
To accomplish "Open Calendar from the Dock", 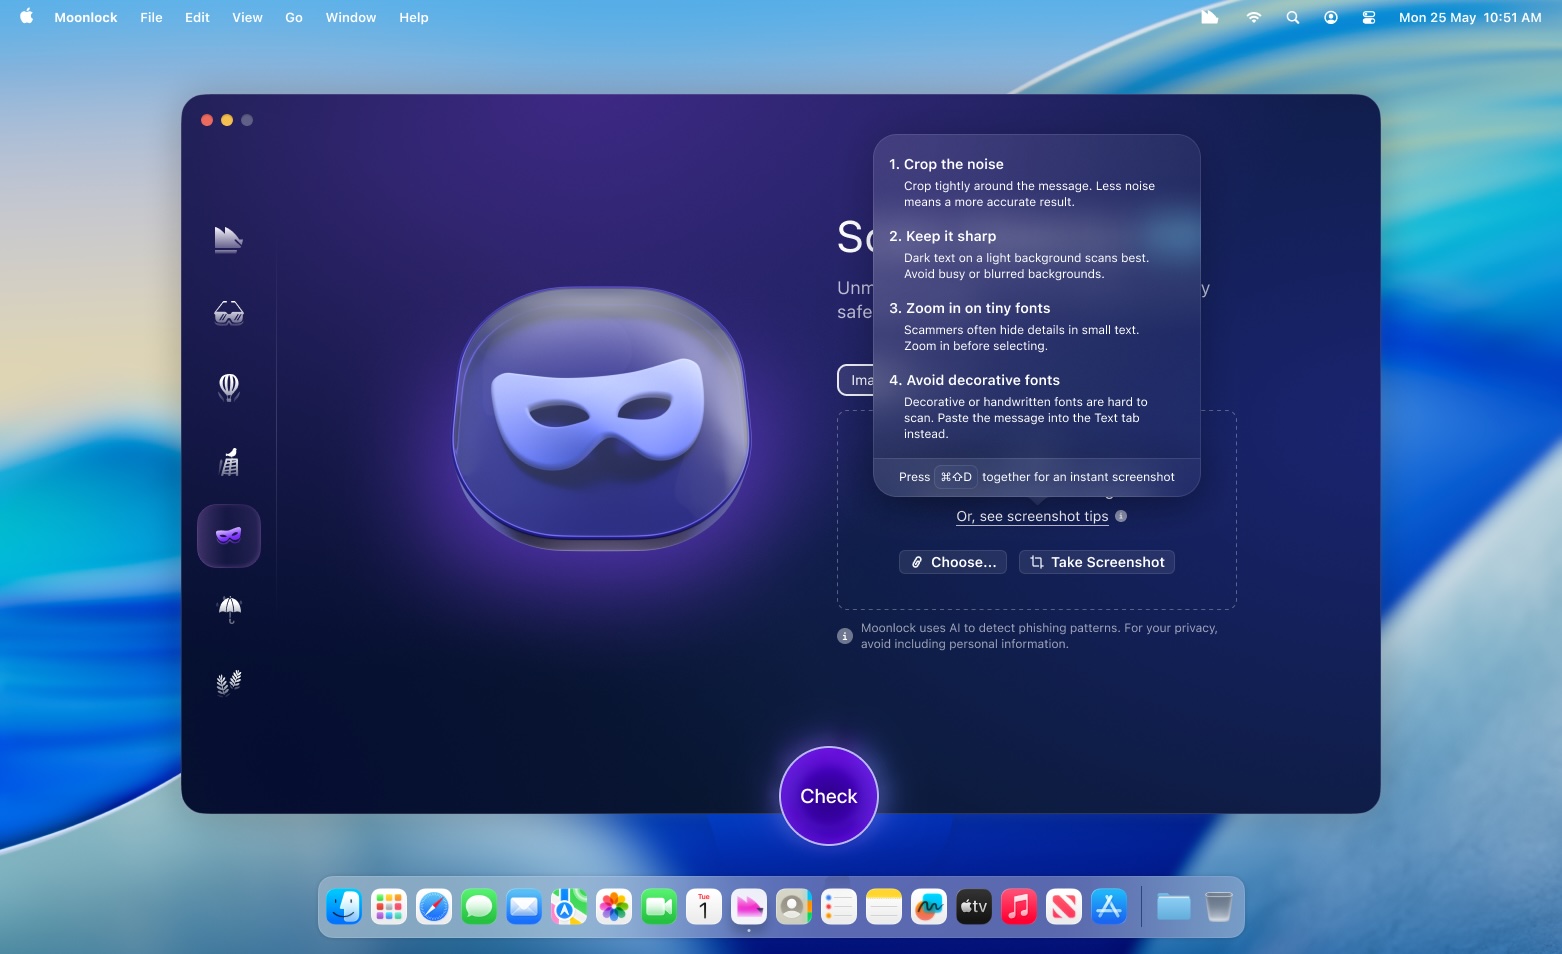I will pos(704,907).
